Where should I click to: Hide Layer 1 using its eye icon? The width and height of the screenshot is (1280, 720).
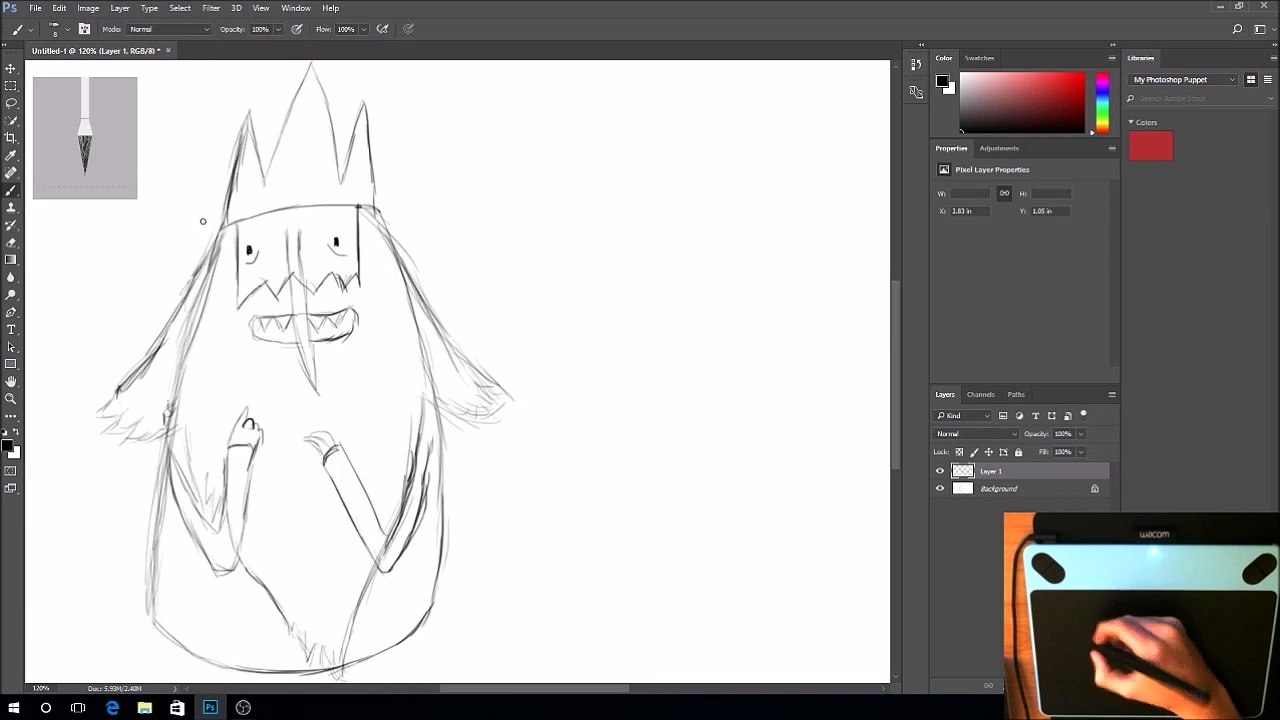pyautogui.click(x=940, y=471)
